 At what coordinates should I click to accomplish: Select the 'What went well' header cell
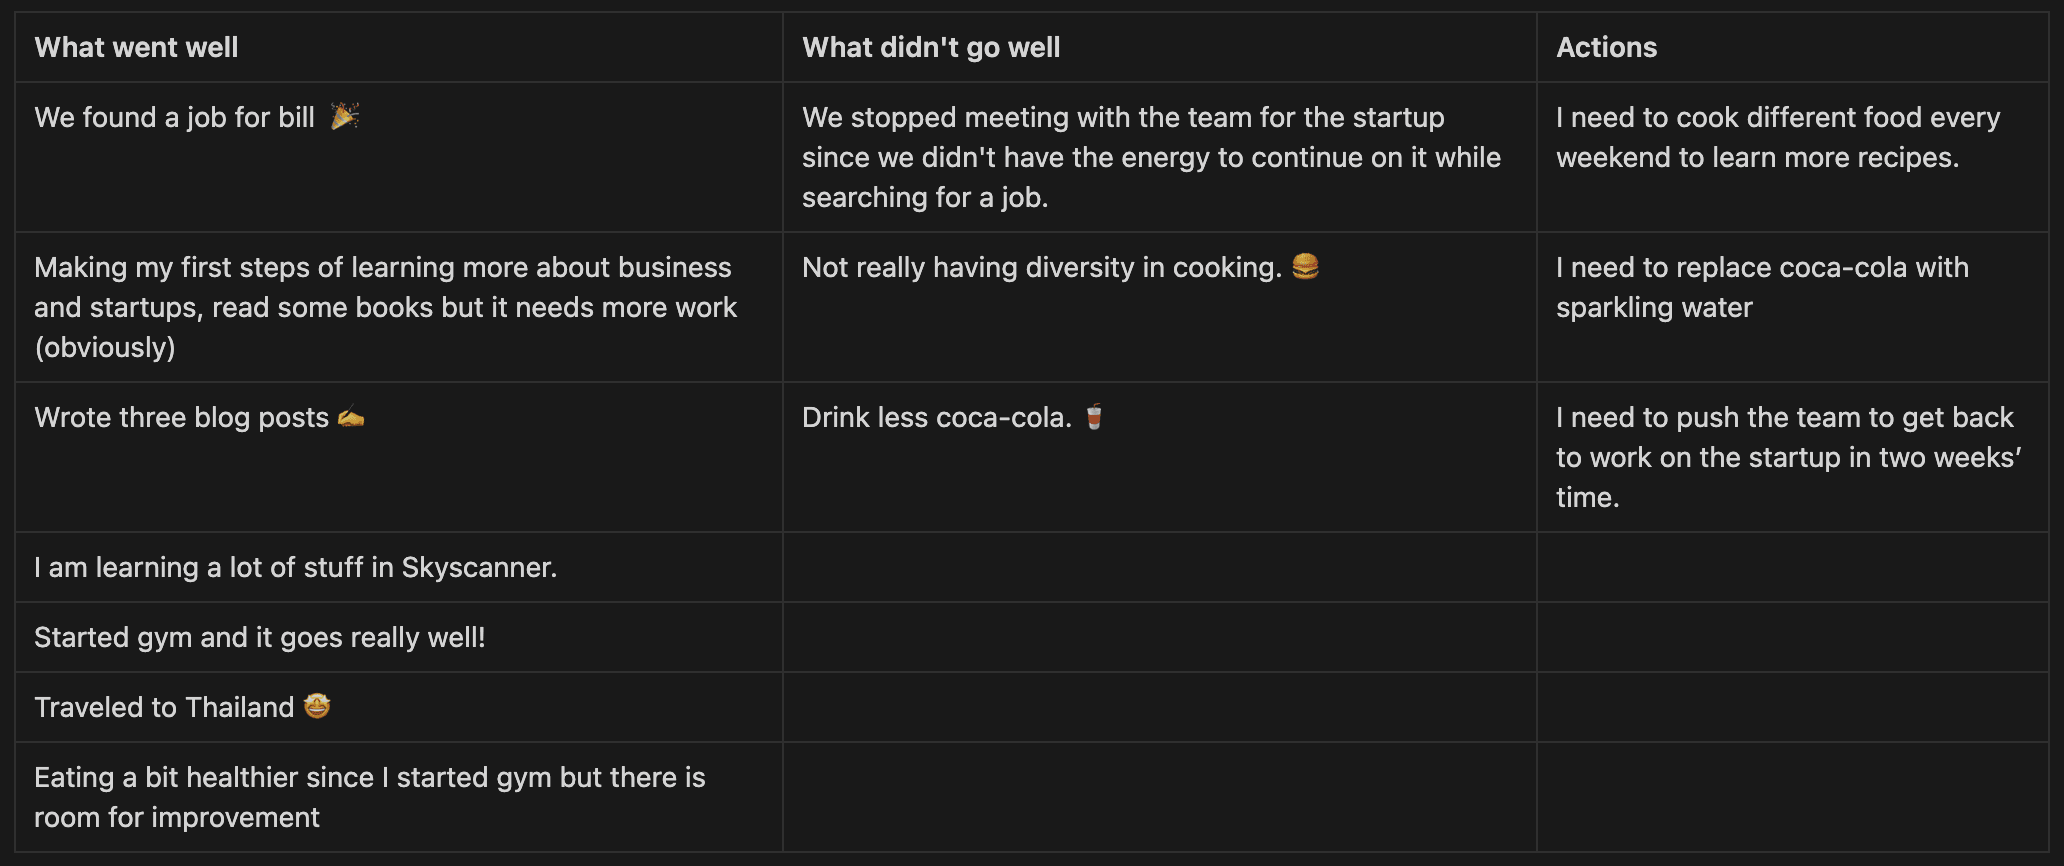click(399, 47)
